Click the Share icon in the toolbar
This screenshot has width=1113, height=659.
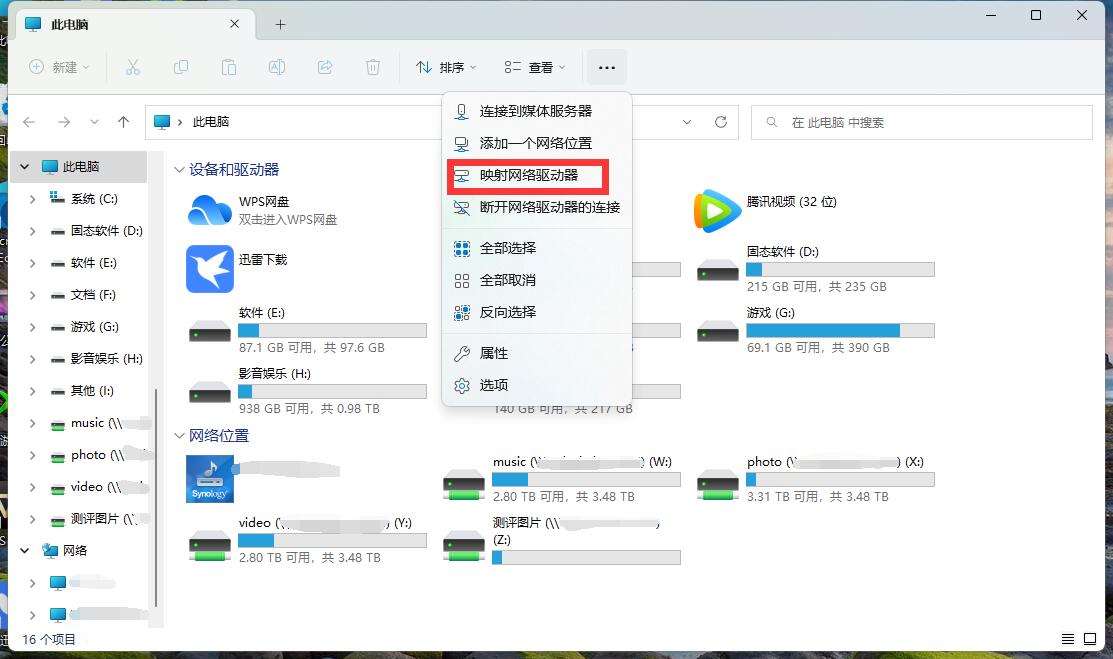pos(324,67)
